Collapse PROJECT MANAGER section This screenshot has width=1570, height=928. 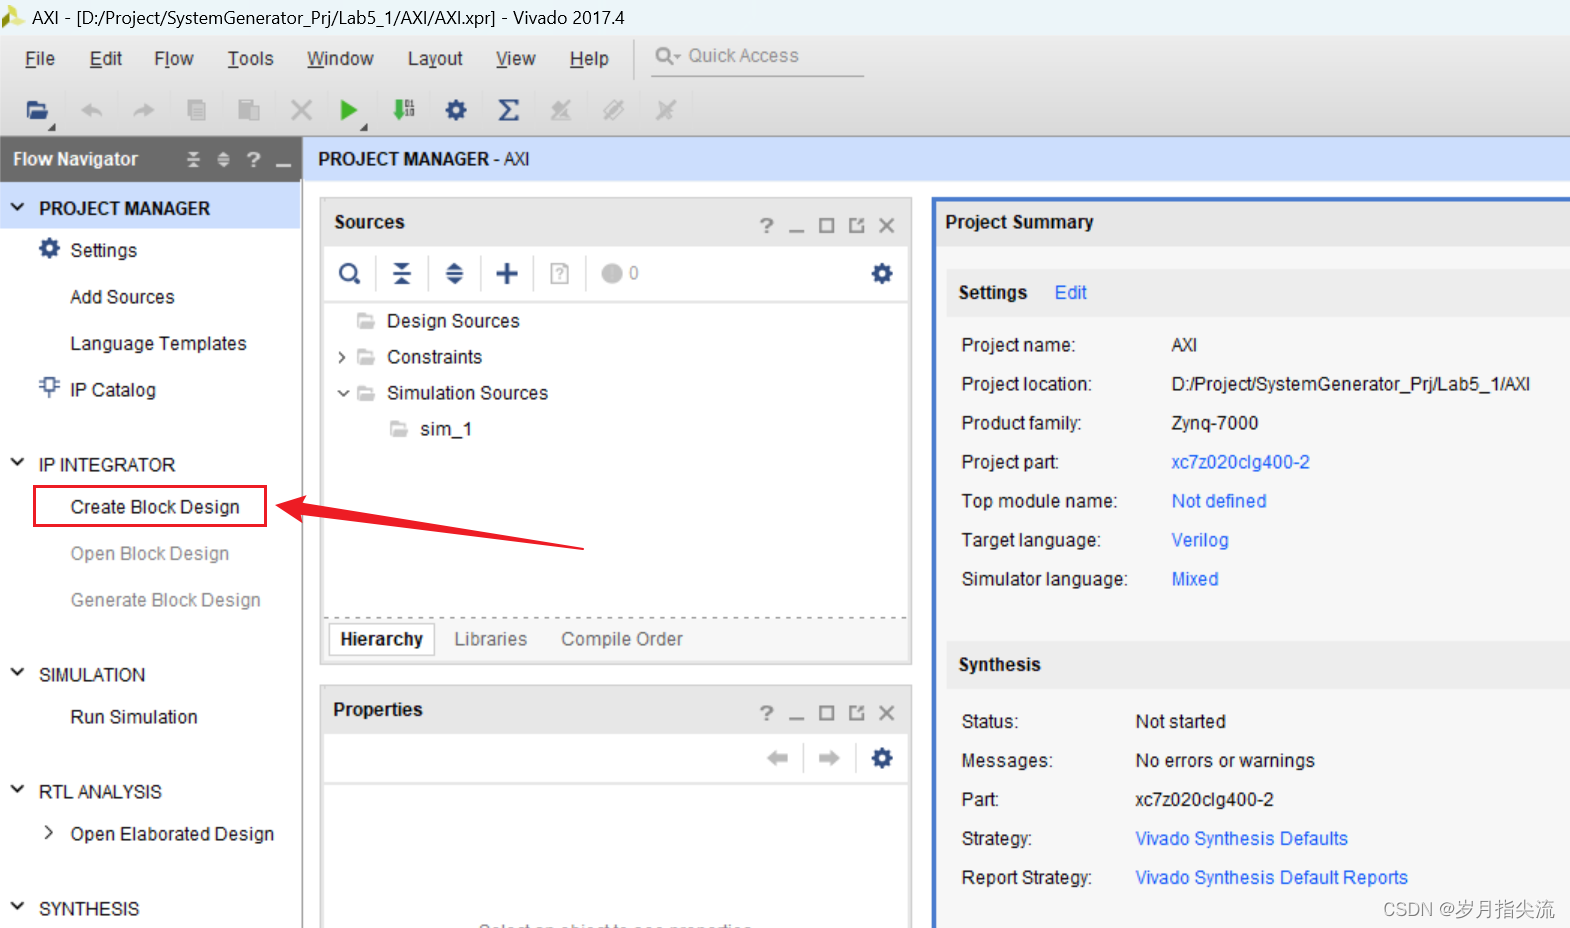(x=17, y=207)
